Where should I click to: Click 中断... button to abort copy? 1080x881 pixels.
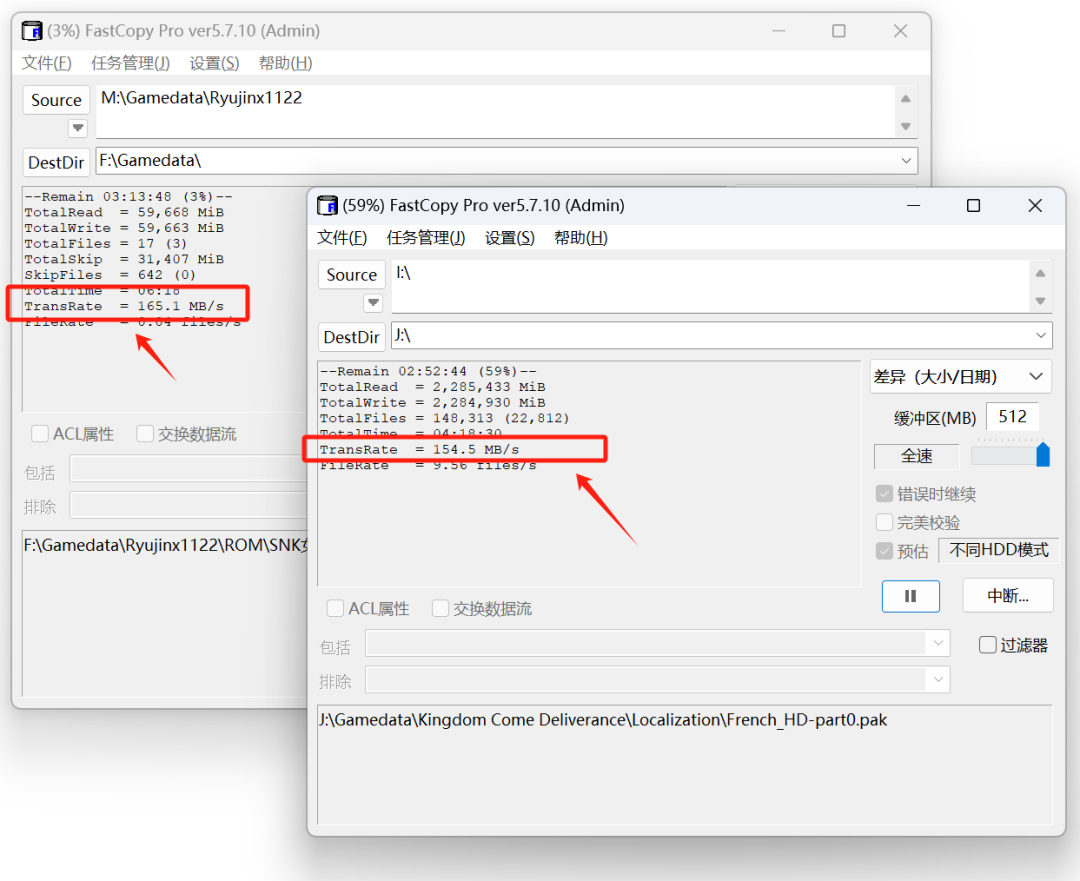pyautogui.click(x=1008, y=596)
